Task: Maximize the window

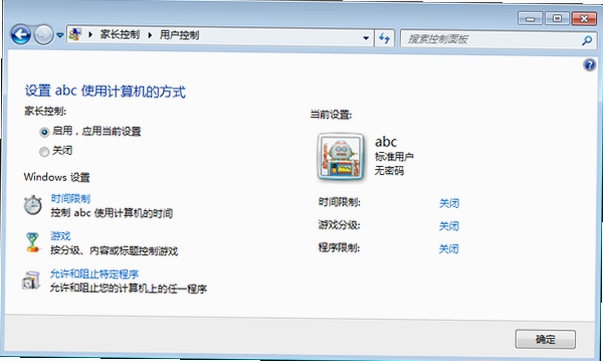Action: tap(557, 18)
